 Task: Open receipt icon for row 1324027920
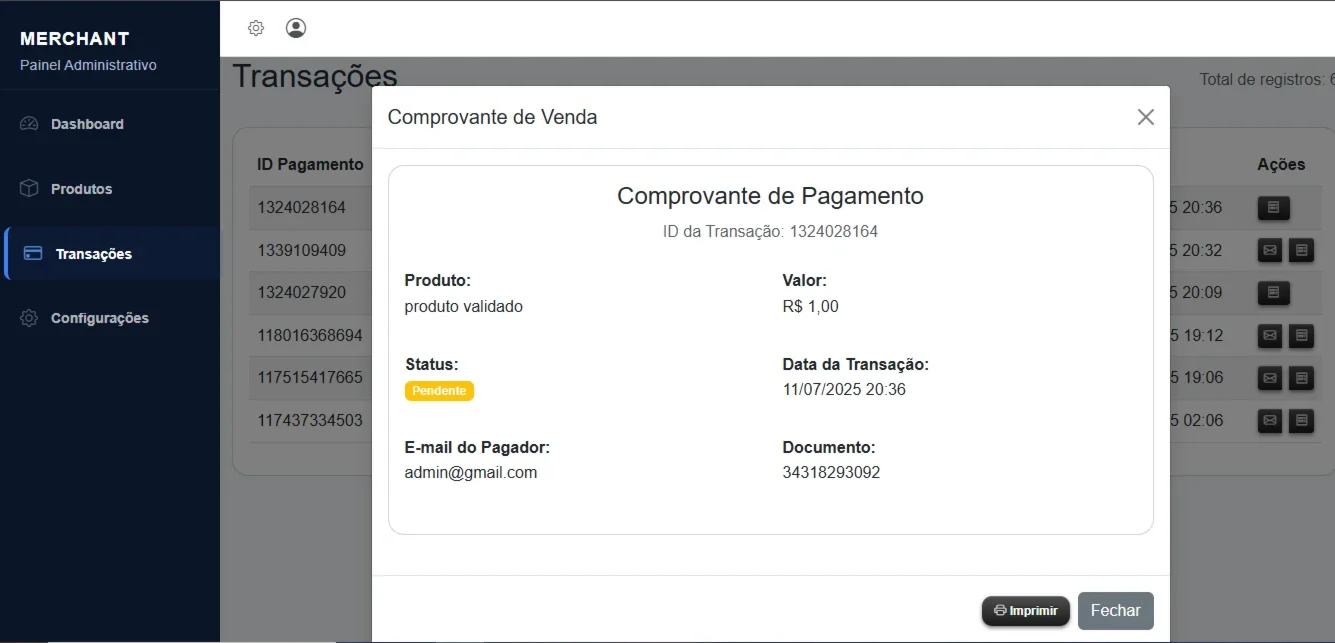tap(1273, 293)
